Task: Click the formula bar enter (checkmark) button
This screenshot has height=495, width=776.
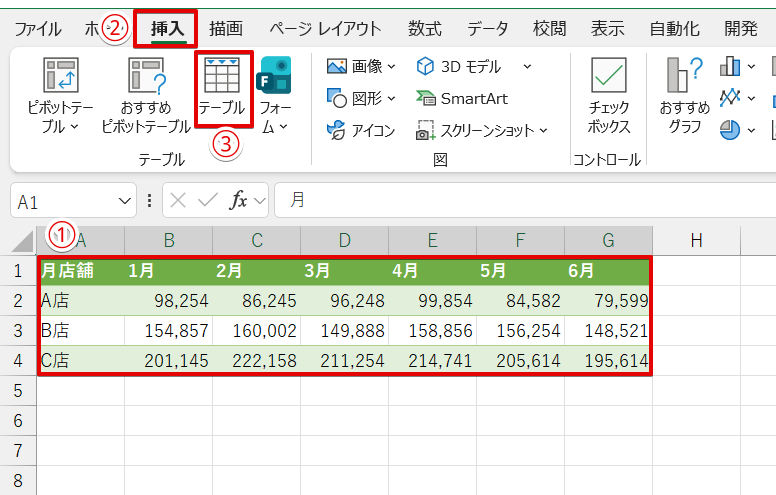Action: click(207, 200)
